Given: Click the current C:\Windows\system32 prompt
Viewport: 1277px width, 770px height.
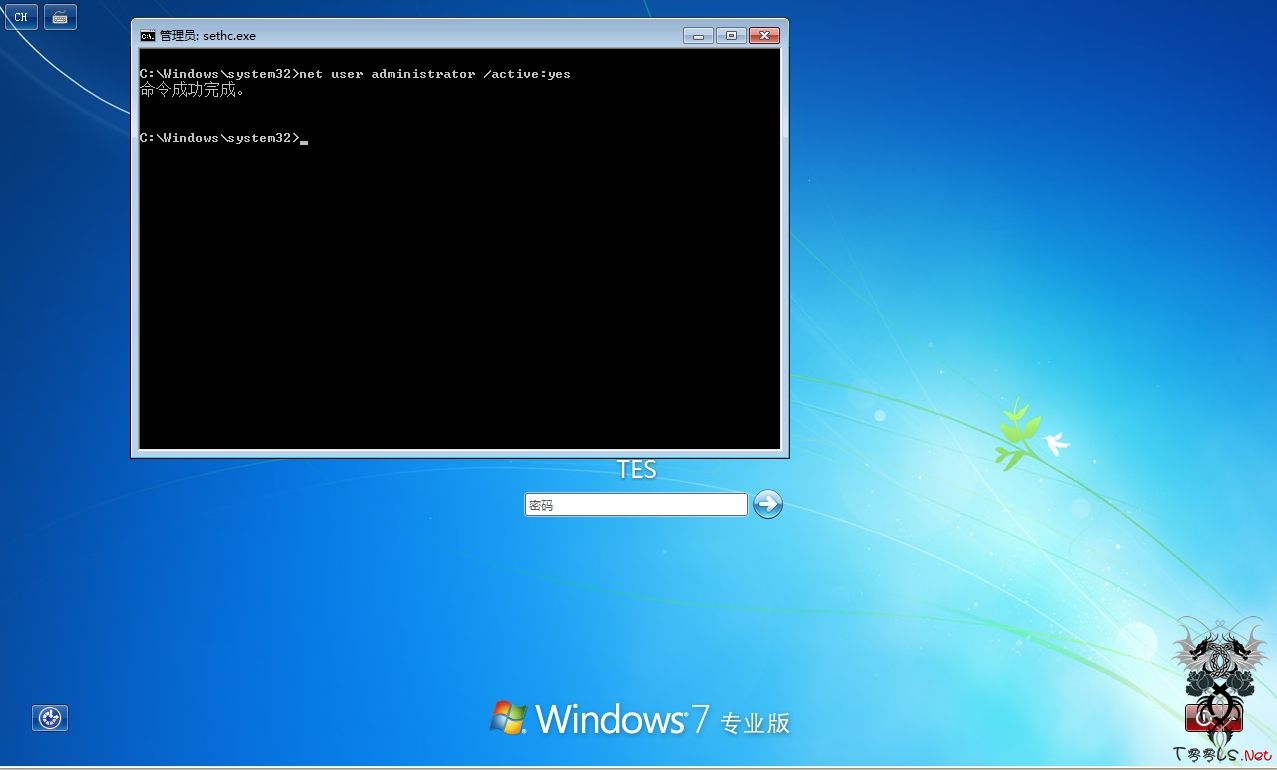Looking at the screenshot, I should point(220,138).
